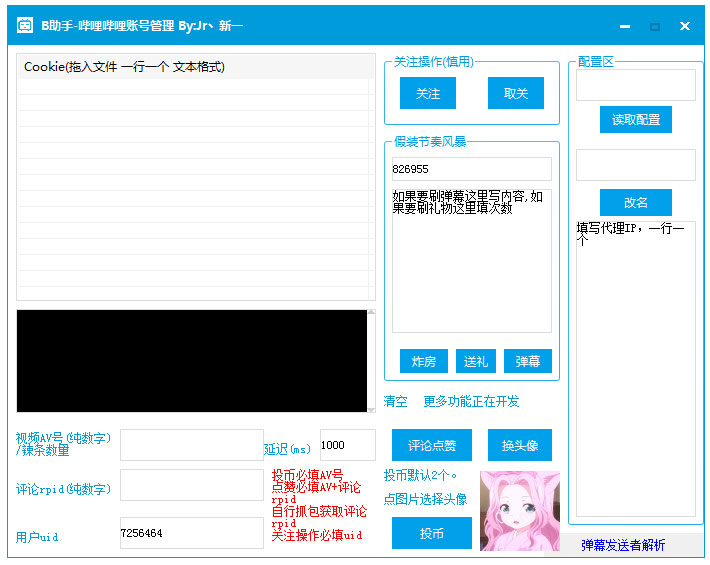Click the Cookie list column header

click(x=195, y=67)
